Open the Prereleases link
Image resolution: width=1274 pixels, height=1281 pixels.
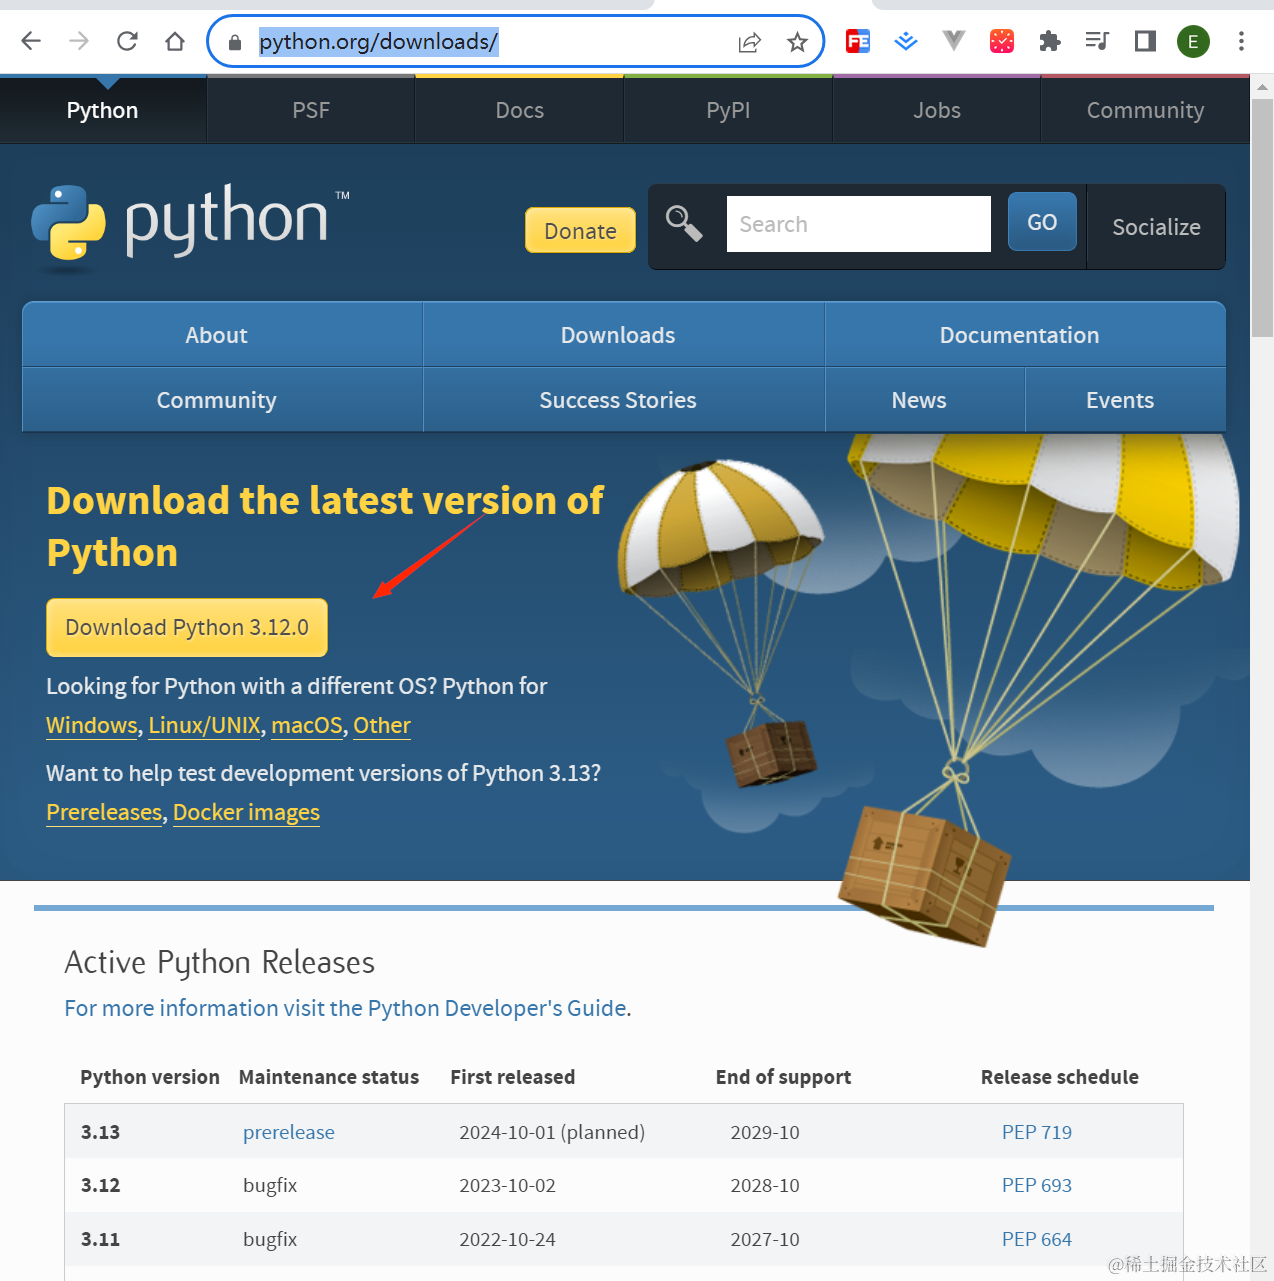(104, 812)
